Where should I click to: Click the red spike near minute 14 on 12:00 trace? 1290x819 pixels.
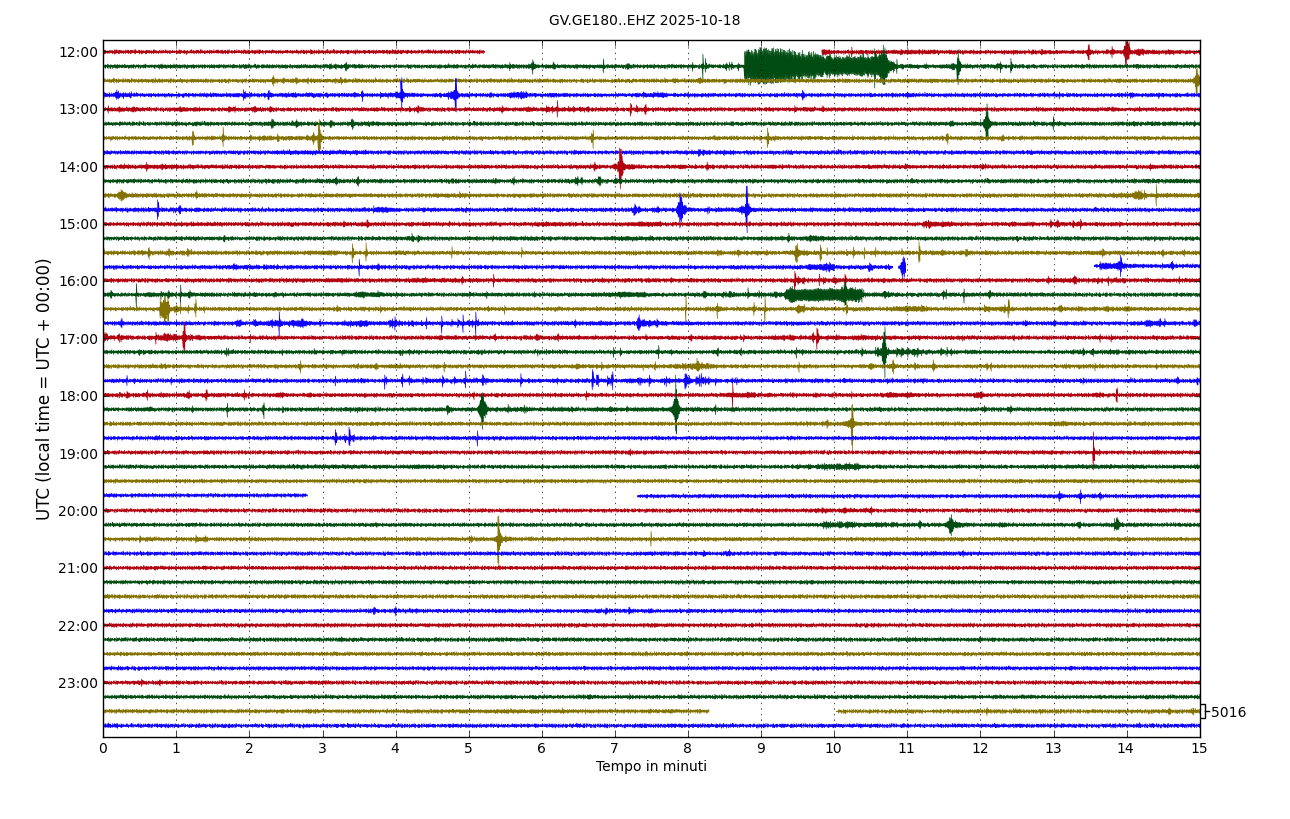[x=1126, y=51]
